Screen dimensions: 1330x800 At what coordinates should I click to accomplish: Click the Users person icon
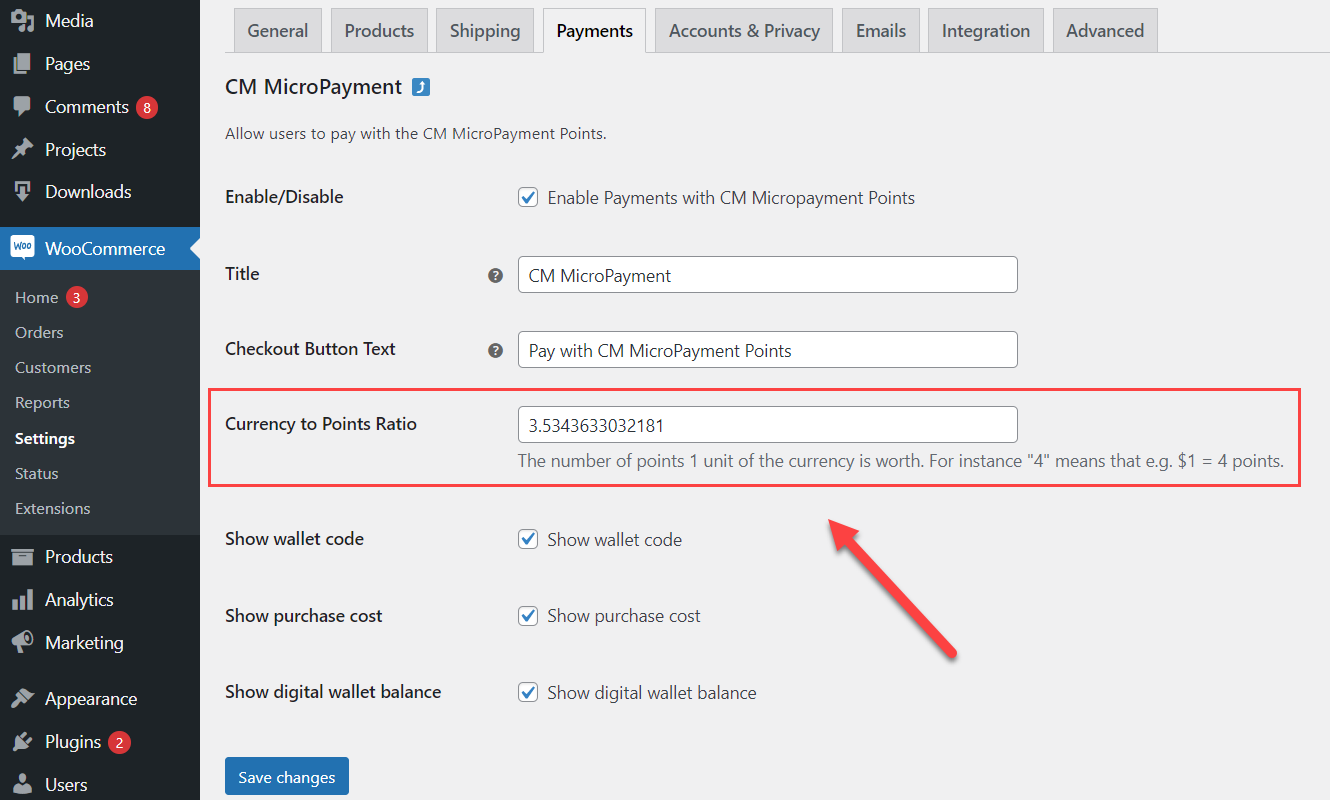click(22, 784)
